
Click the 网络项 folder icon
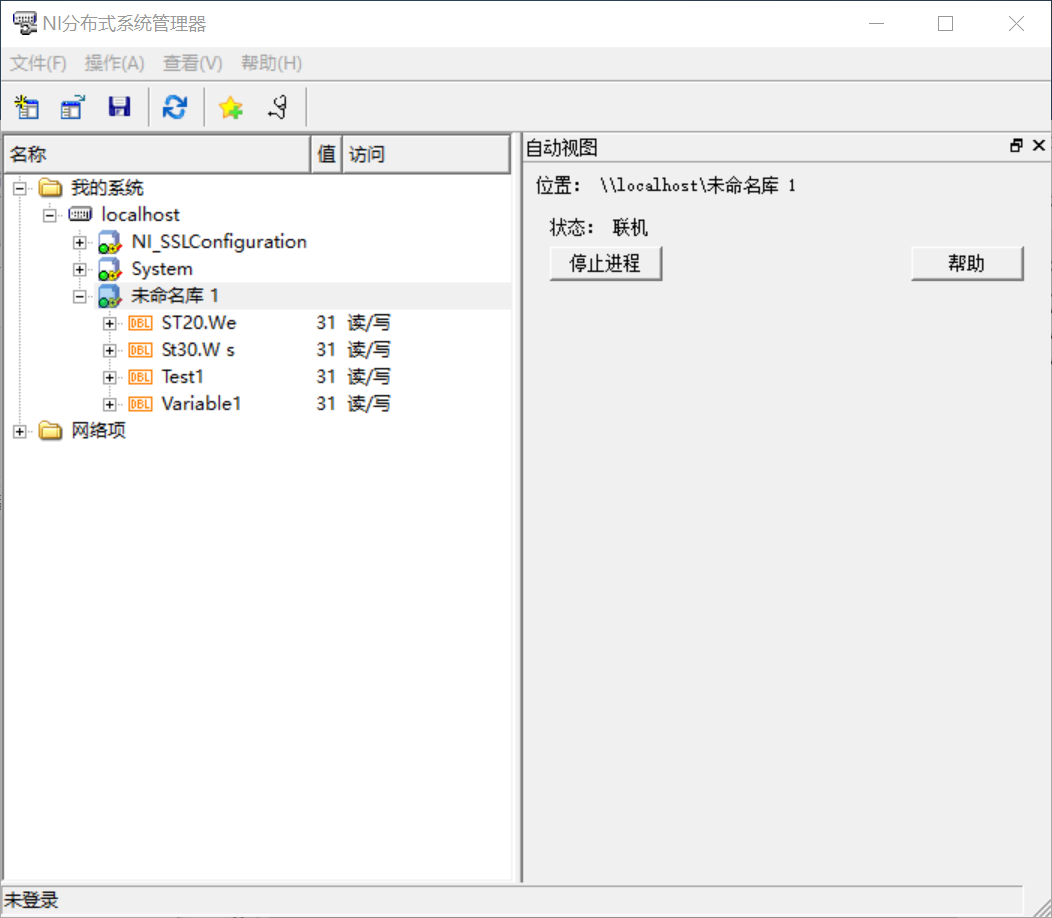(x=50, y=430)
